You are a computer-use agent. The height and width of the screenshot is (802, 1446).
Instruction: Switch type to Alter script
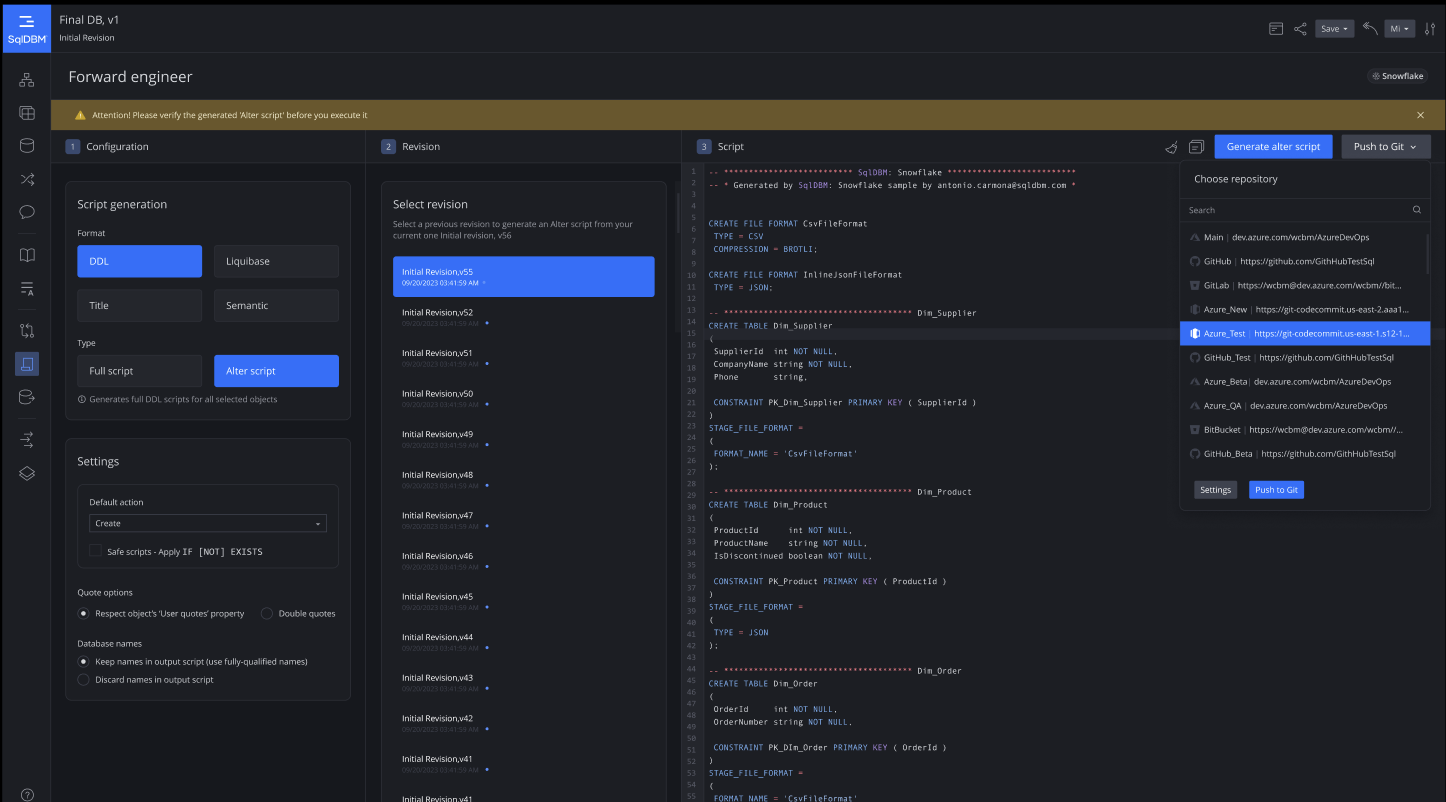(276, 371)
